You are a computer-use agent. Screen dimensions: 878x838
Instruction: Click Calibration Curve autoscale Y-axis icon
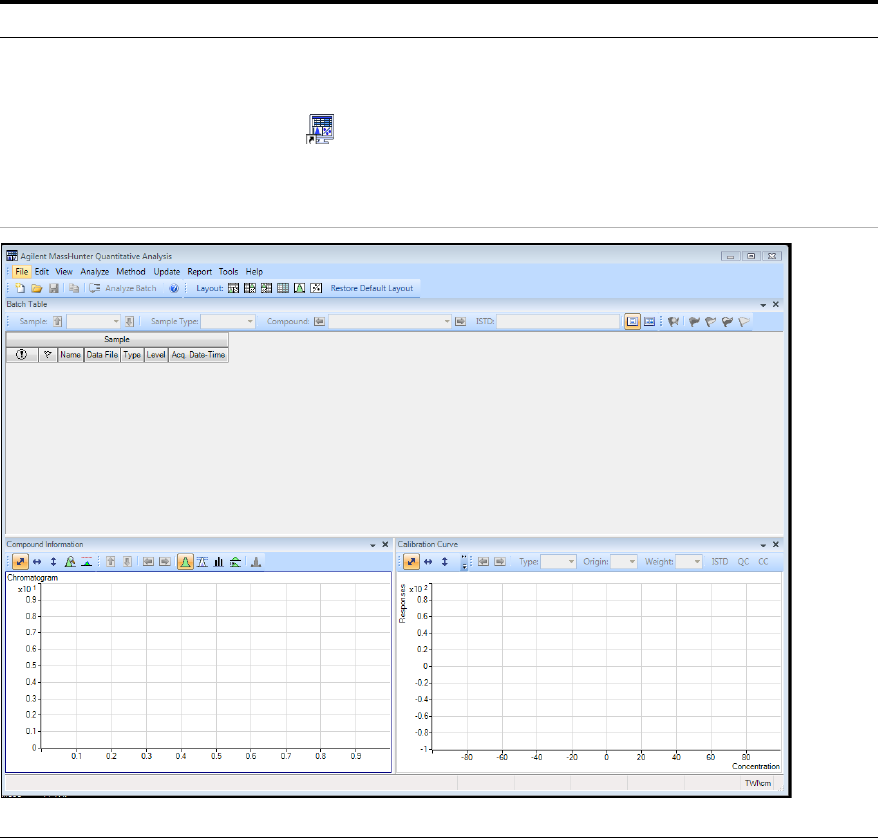click(x=445, y=561)
